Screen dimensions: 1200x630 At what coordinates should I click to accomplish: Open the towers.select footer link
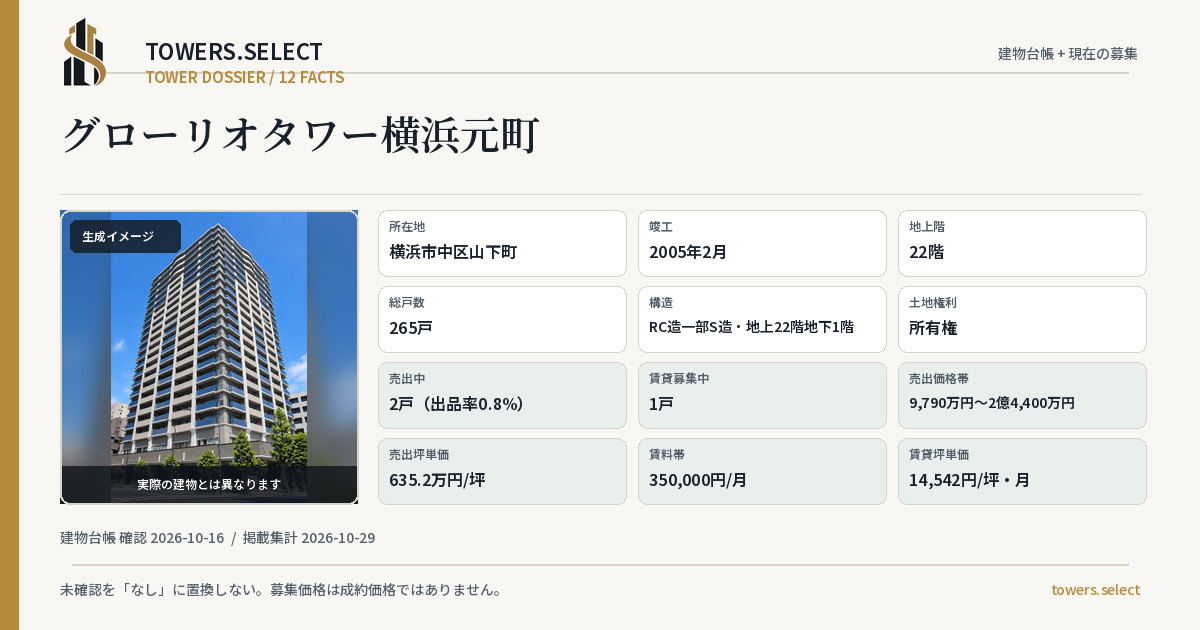click(x=1095, y=590)
